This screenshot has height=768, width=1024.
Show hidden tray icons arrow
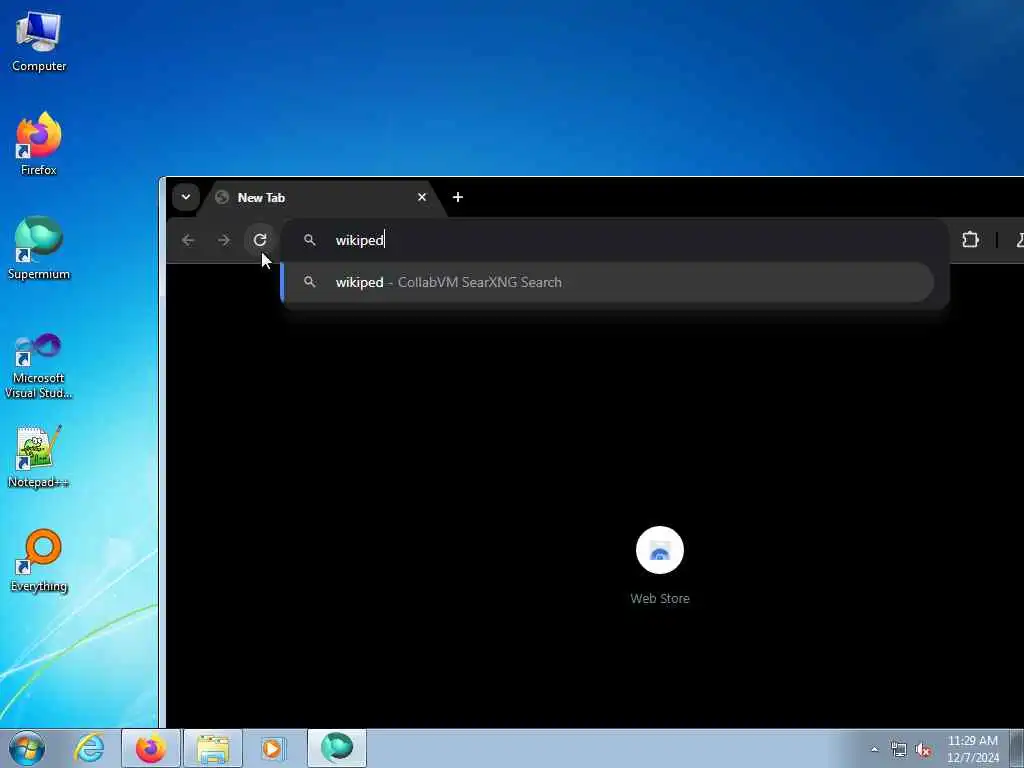(x=874, y=750)
